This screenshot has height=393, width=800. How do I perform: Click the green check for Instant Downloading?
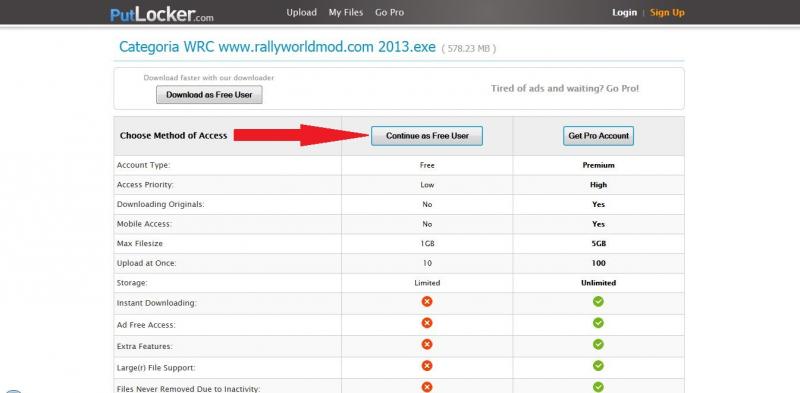[598, 302]
